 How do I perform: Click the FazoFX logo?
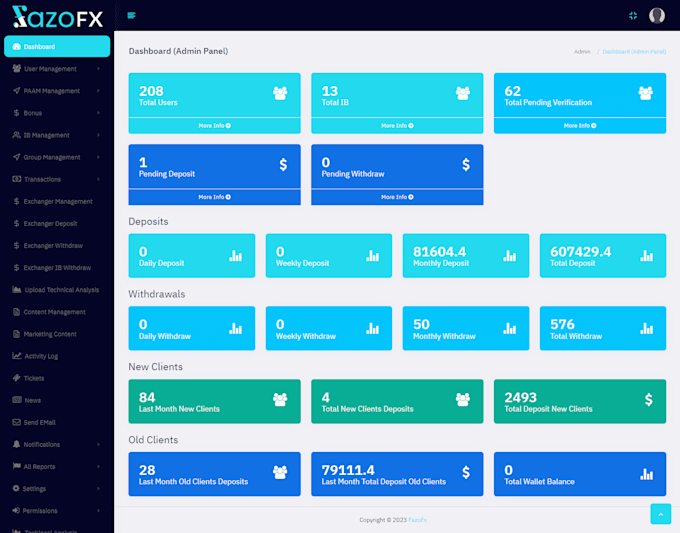click(x=57, y=17)
